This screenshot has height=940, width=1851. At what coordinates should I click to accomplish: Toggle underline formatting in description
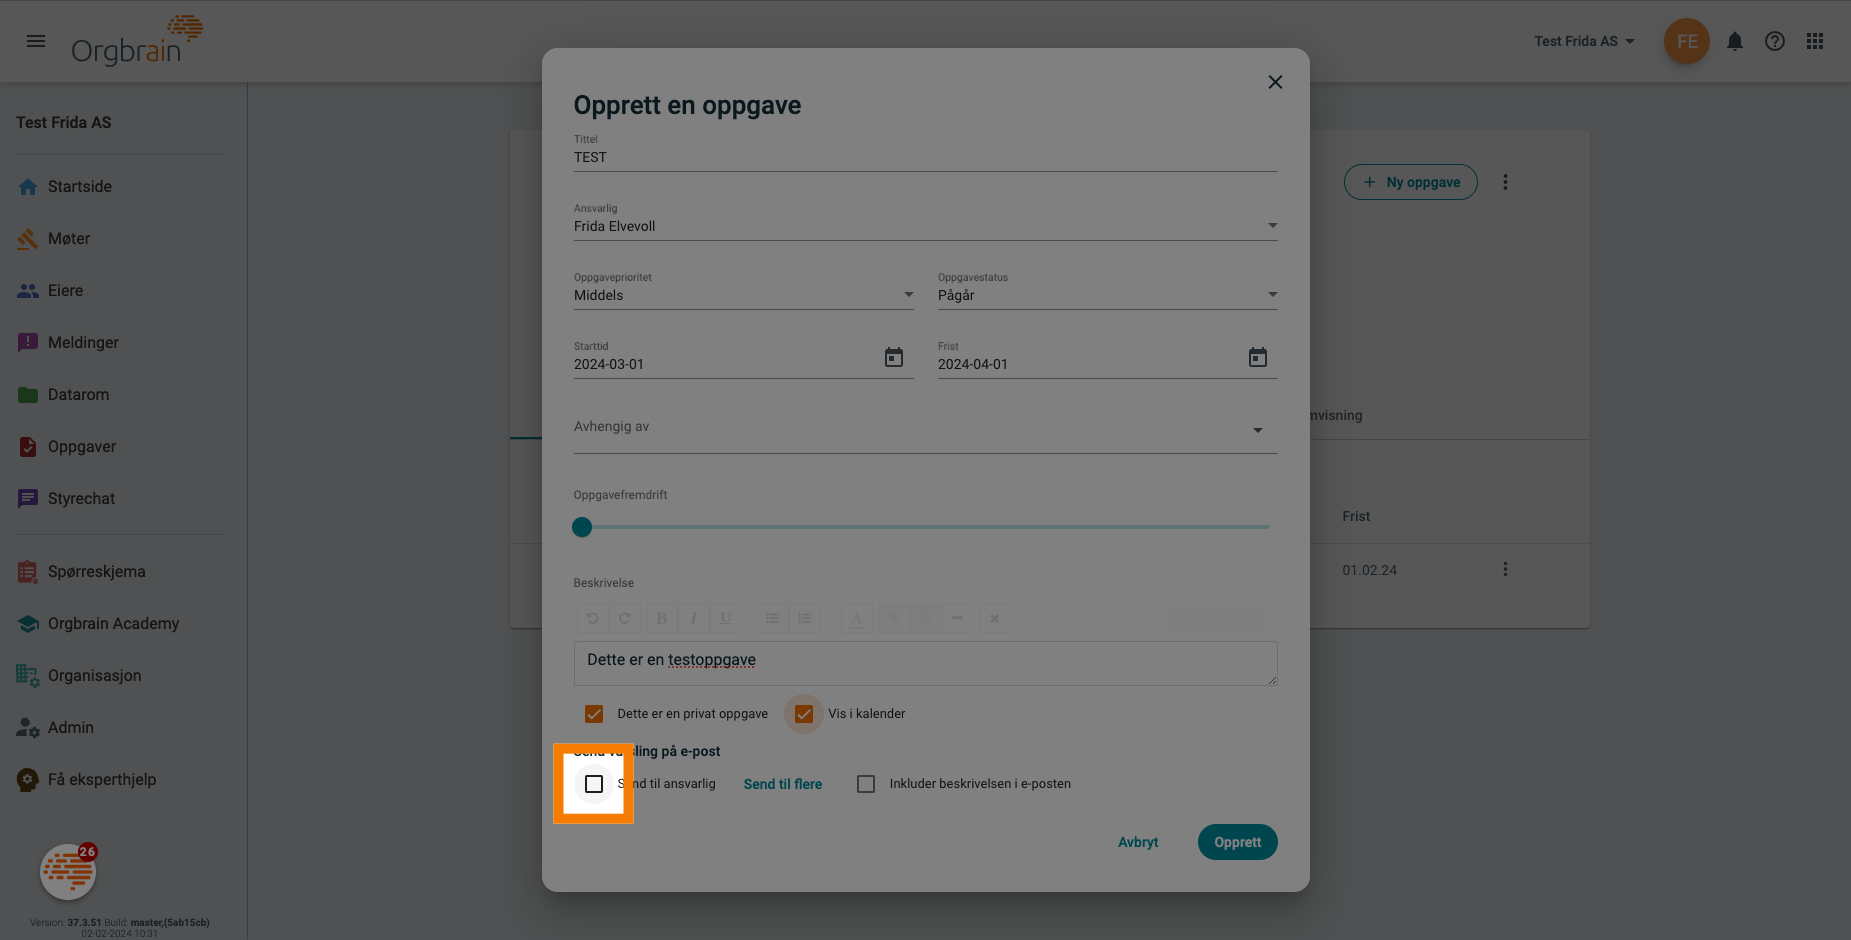pyautogui.click(x=726, y=618)
